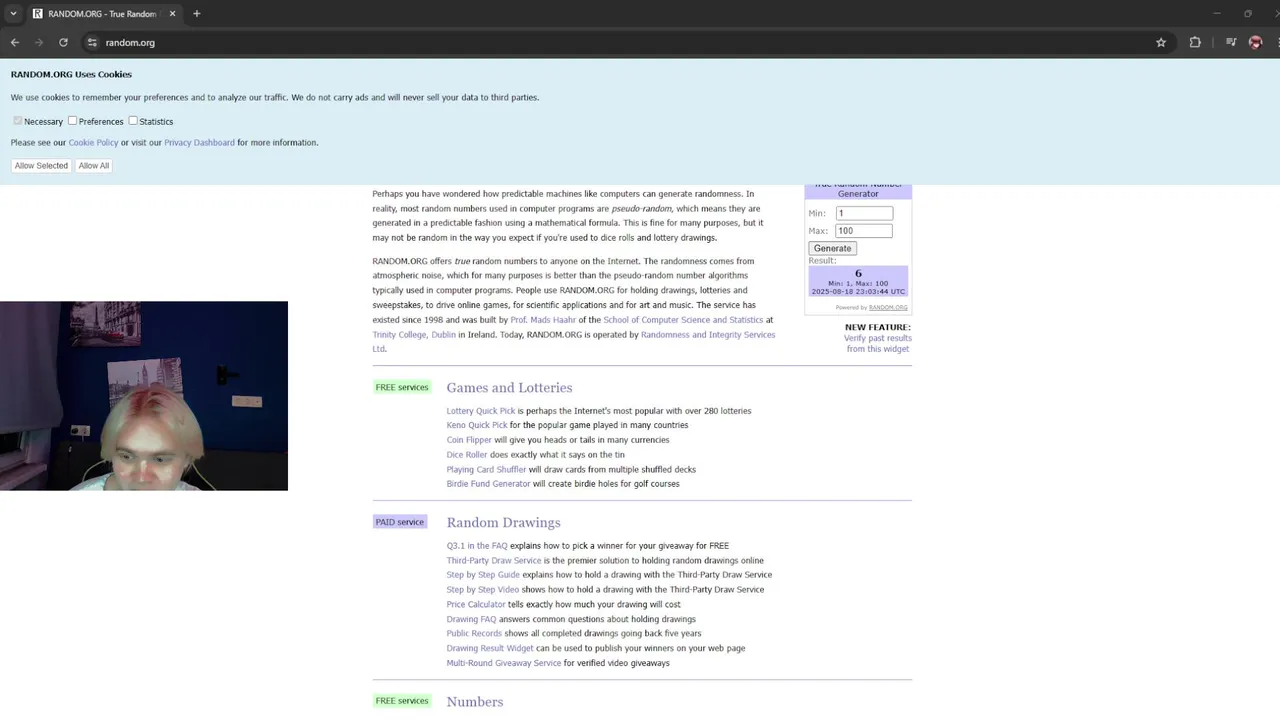The width and height of the screenshot is (1280, 720).
Task: Select the RANDOM.ORG - True Random tab
Action: pos(104,14)
